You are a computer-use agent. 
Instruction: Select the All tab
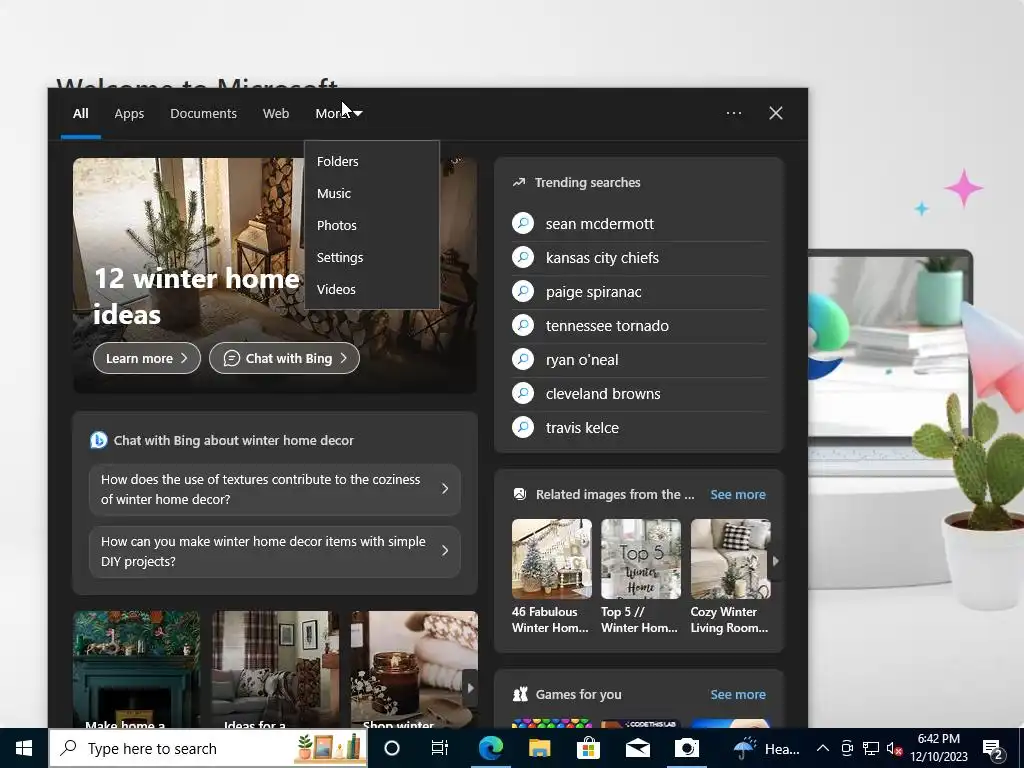(80, 114)
